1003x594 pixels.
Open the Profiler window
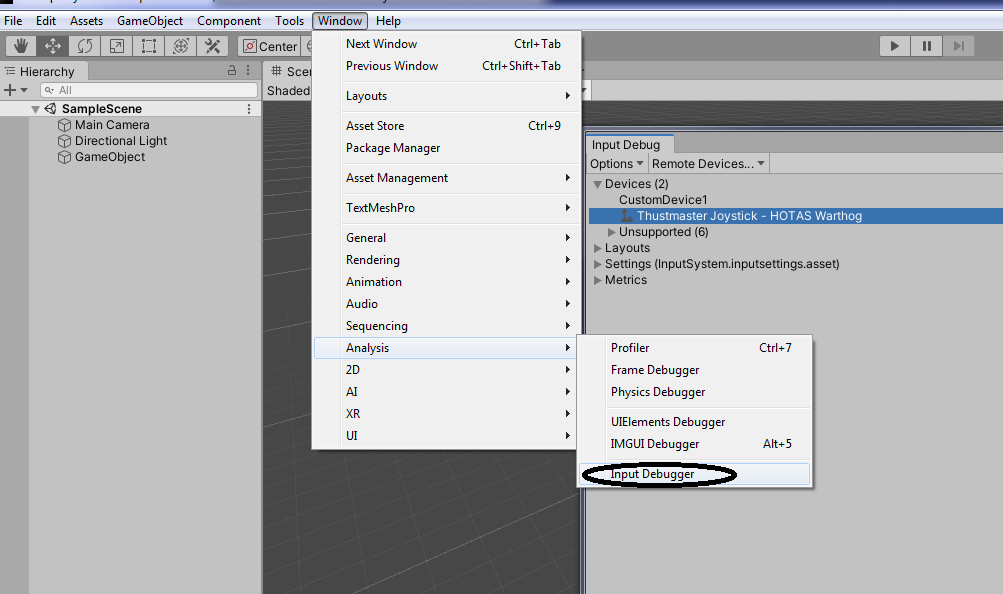pos(695,348)
